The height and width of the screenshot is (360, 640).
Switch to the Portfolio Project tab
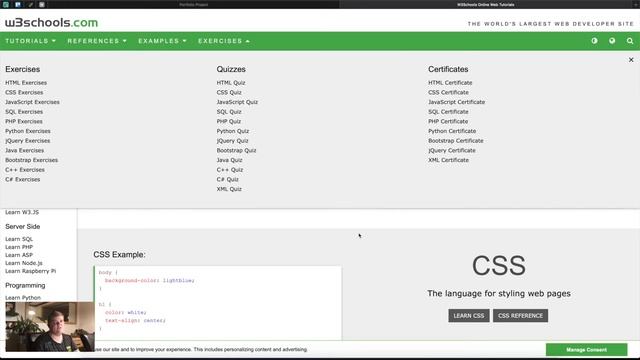(193, 4)
